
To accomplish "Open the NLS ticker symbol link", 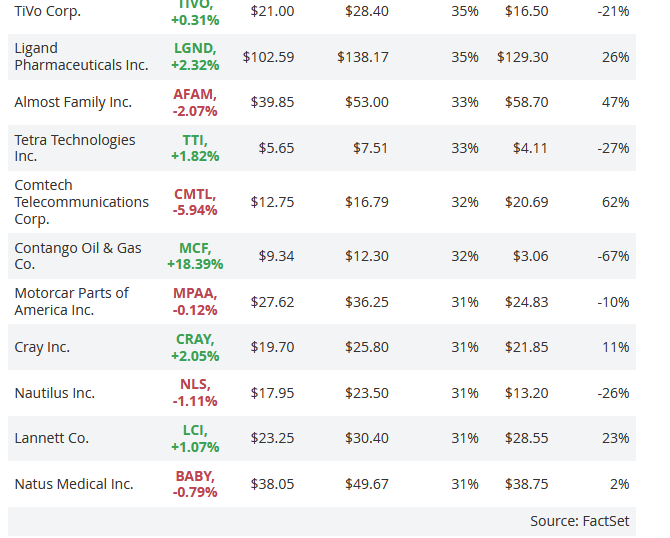I will (194, 385).
